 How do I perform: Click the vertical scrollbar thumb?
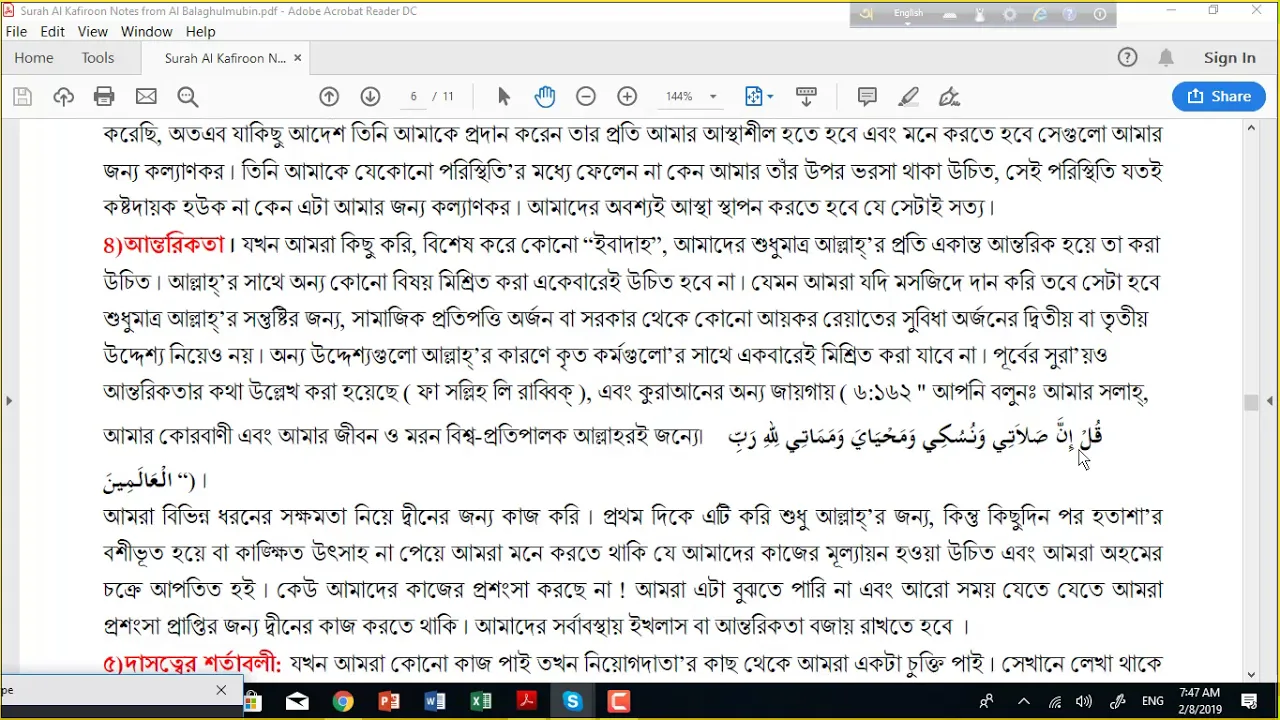(1251, 402)
